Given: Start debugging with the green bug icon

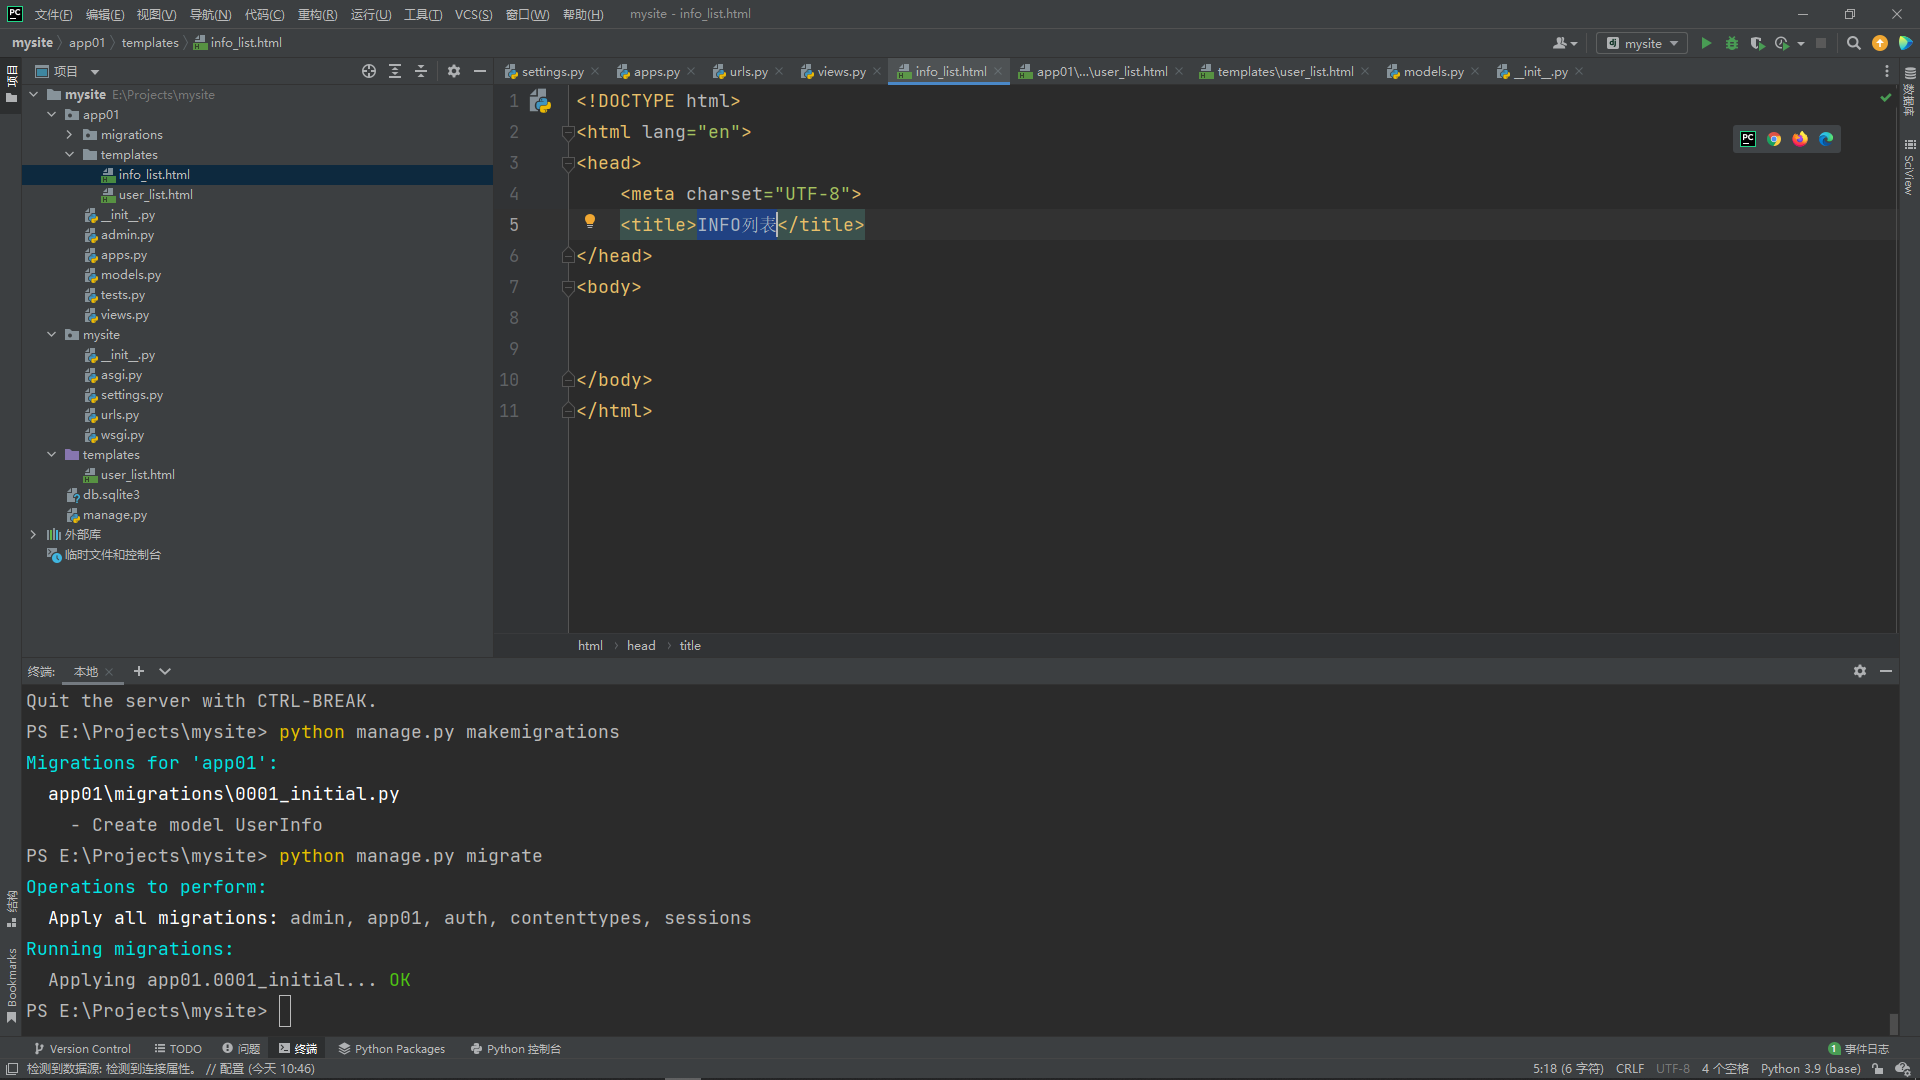Looking at the screenshot, I should 1732,43.
